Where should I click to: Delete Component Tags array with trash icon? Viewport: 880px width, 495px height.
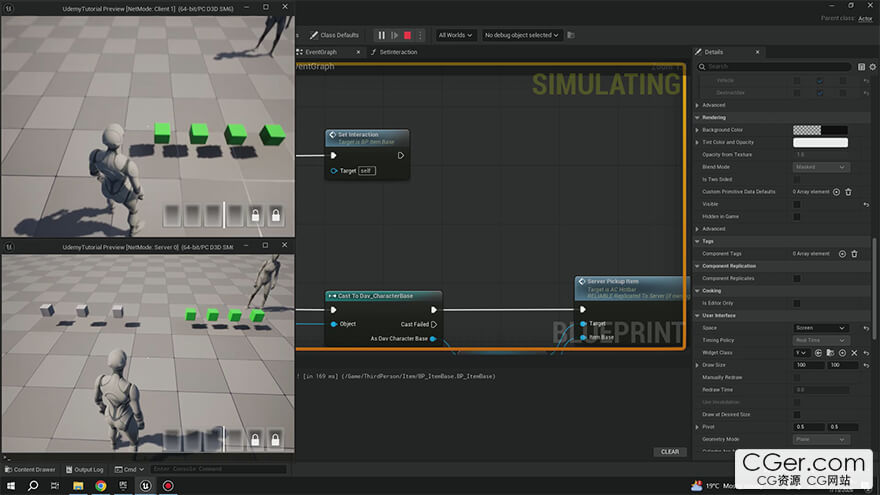[x=854, y=254]
